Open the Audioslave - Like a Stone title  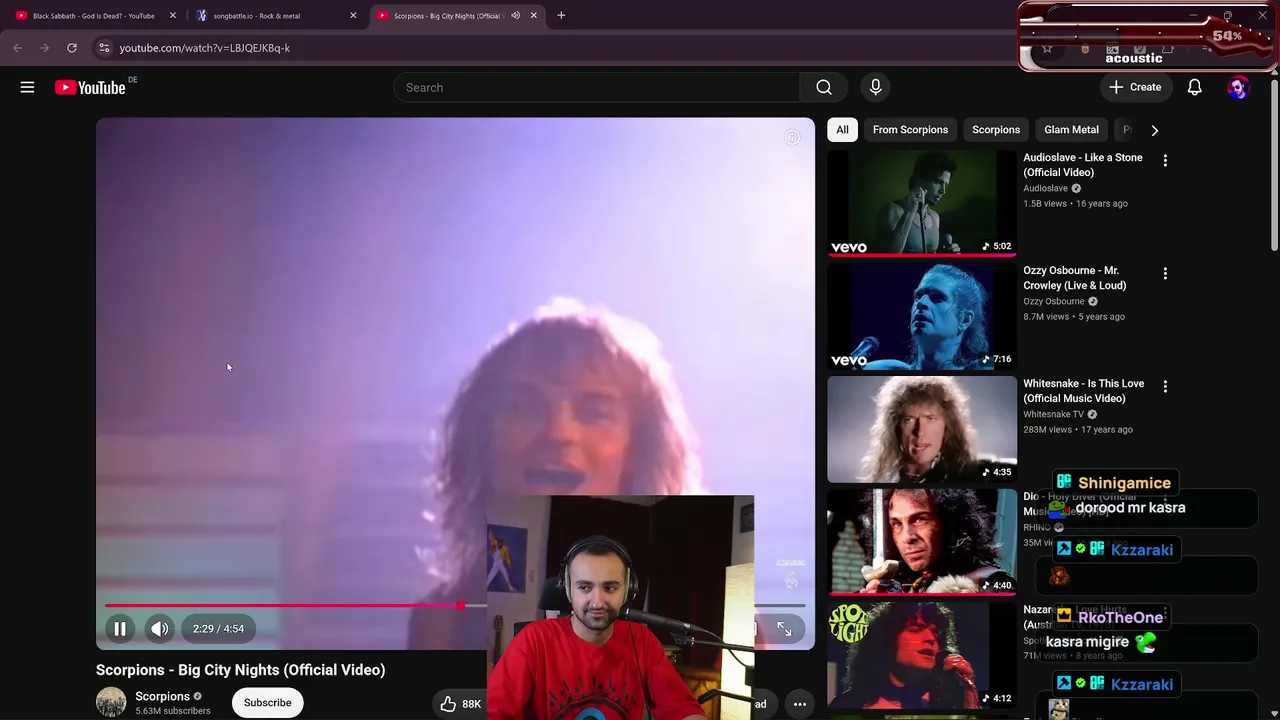coord(1083,165)
